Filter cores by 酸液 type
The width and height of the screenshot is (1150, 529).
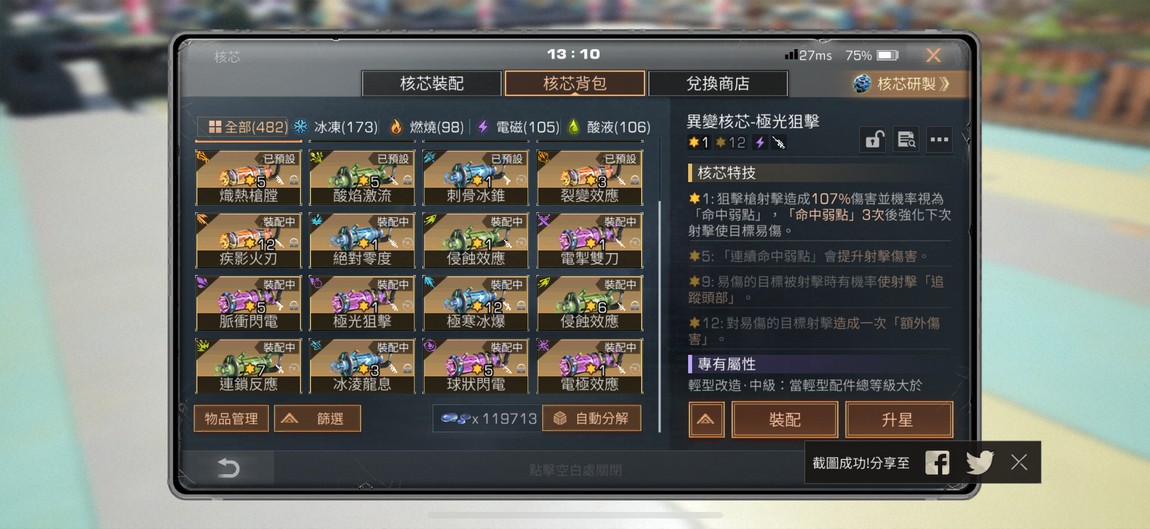pos(609,127)
